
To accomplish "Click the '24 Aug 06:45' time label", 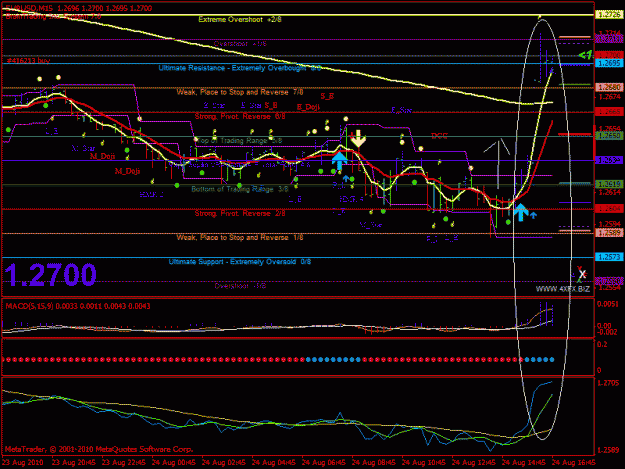I will click(323, 463).
